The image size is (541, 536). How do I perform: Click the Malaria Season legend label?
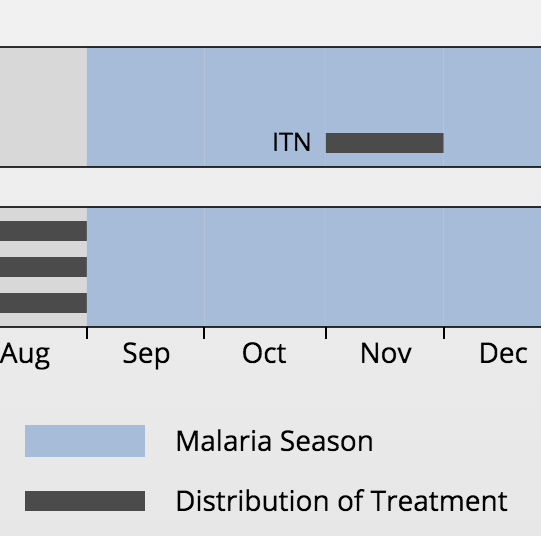coord(274,441)
